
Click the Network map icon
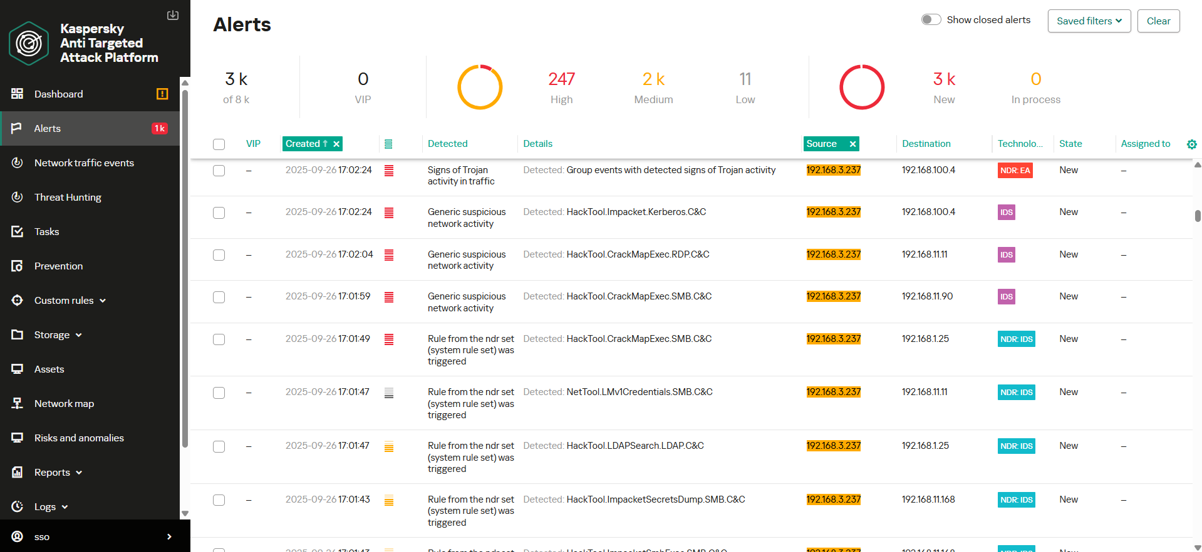click(x=17, y=404)
